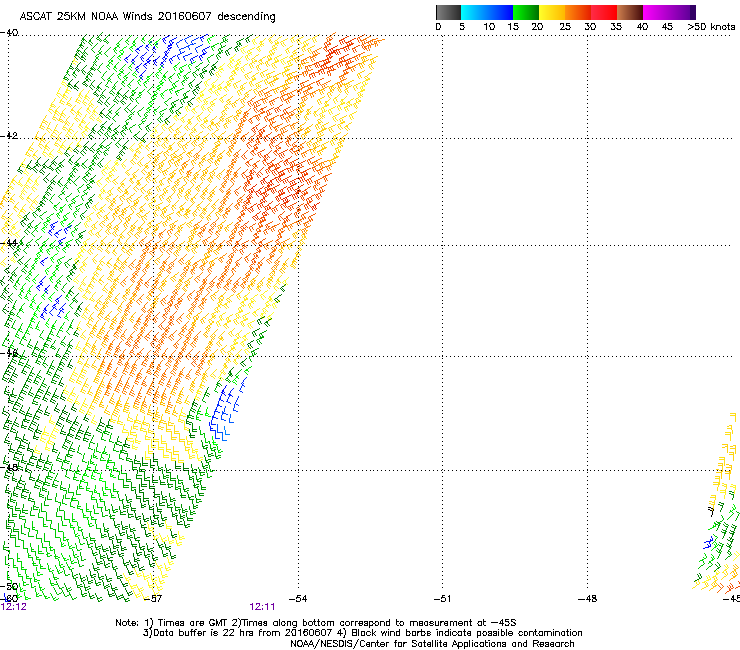
Task: Click the legend label '35'
Action: pos(616,27)
